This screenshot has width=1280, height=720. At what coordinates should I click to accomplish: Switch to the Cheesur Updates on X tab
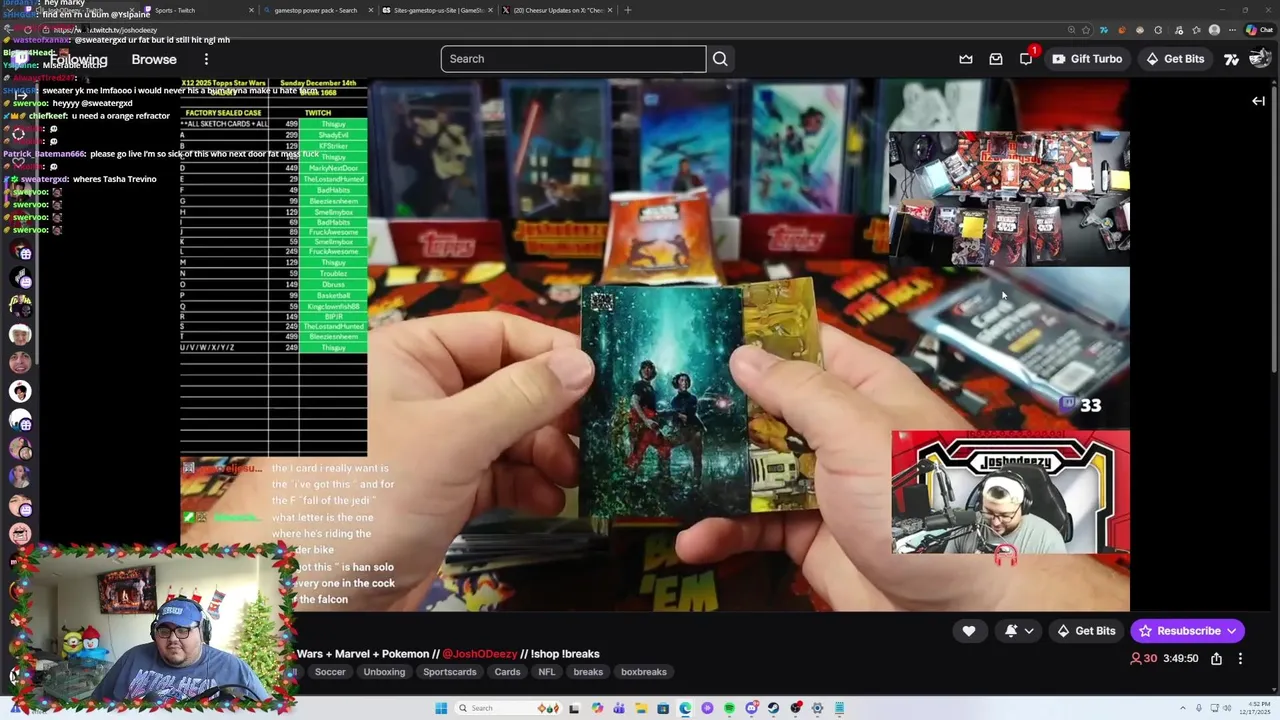coord(556,10)
